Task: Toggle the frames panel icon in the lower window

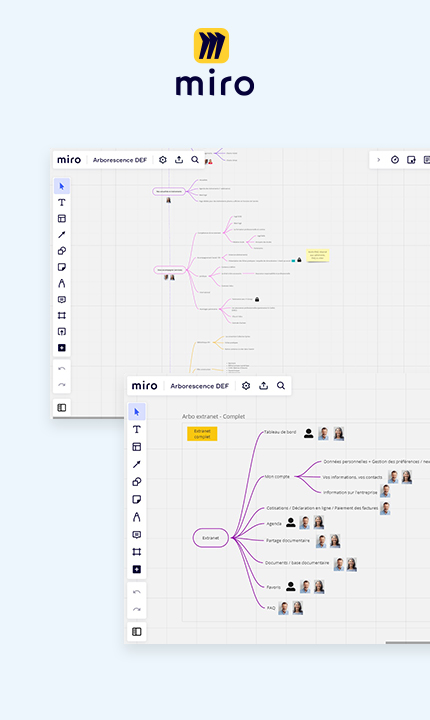Action: coord(136,632)
